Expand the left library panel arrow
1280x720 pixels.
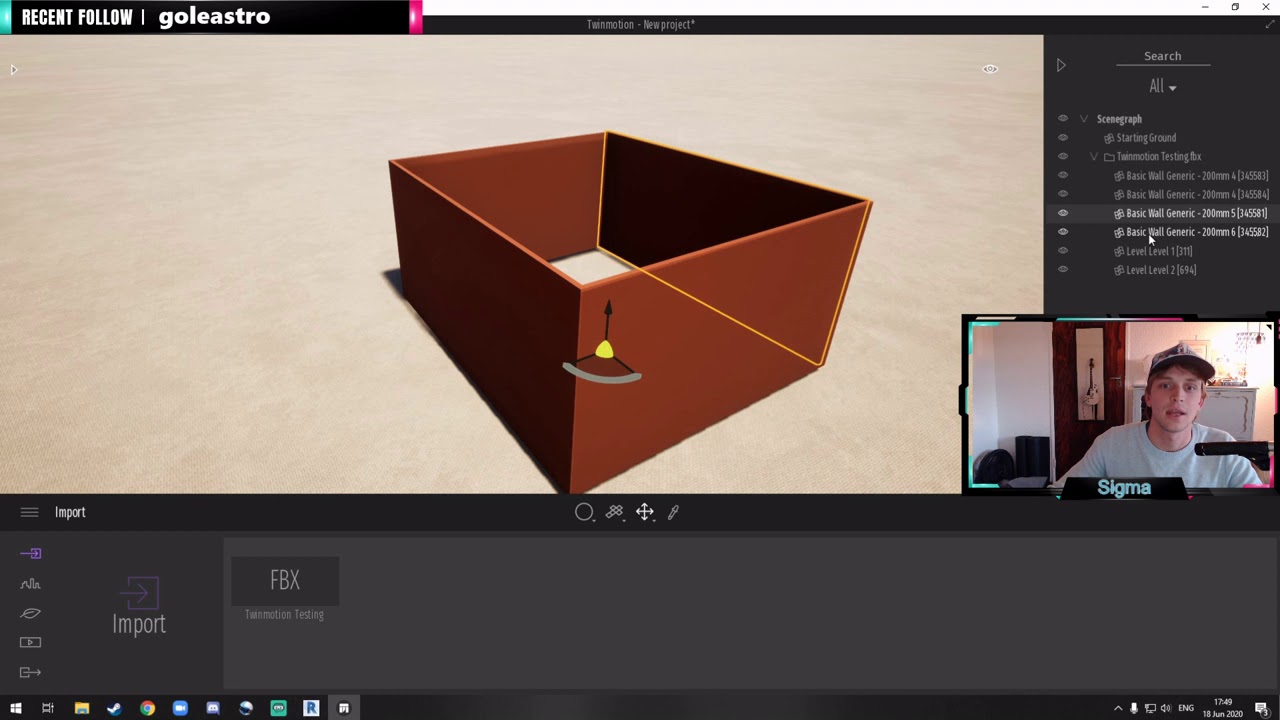pyautogui.click(x=13, y=70)
